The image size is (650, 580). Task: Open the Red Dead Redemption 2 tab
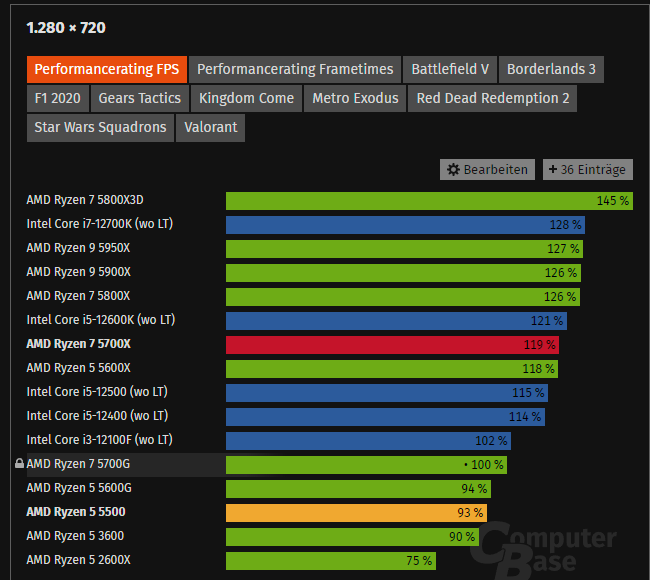click(x=492, y=99)
